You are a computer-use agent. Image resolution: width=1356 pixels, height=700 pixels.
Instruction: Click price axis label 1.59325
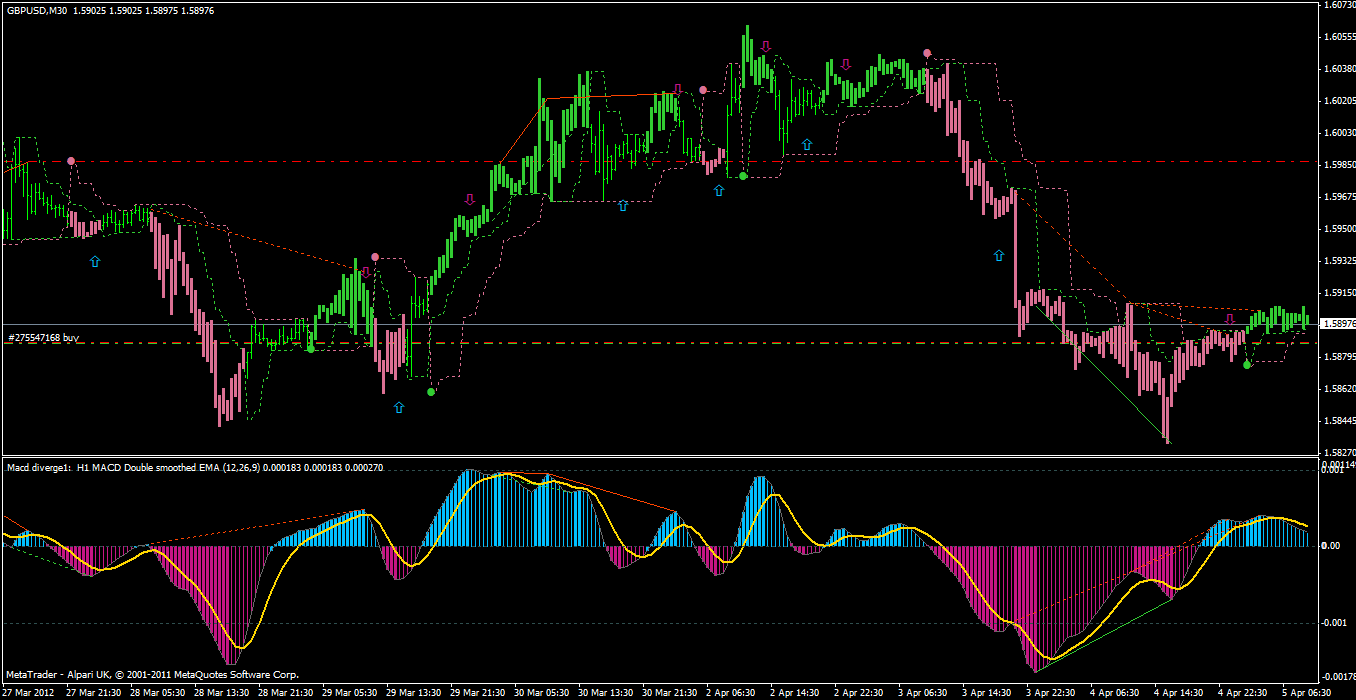(x=1339, y=261)
